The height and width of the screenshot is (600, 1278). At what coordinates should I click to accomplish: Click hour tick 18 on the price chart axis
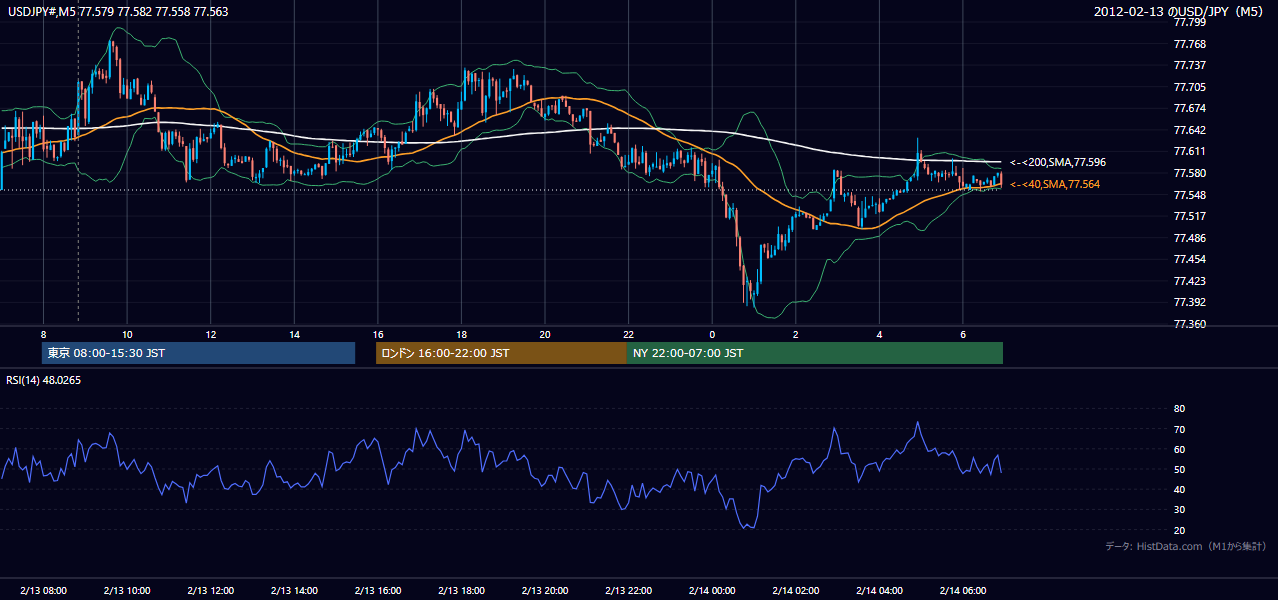[x=461, y=334]
